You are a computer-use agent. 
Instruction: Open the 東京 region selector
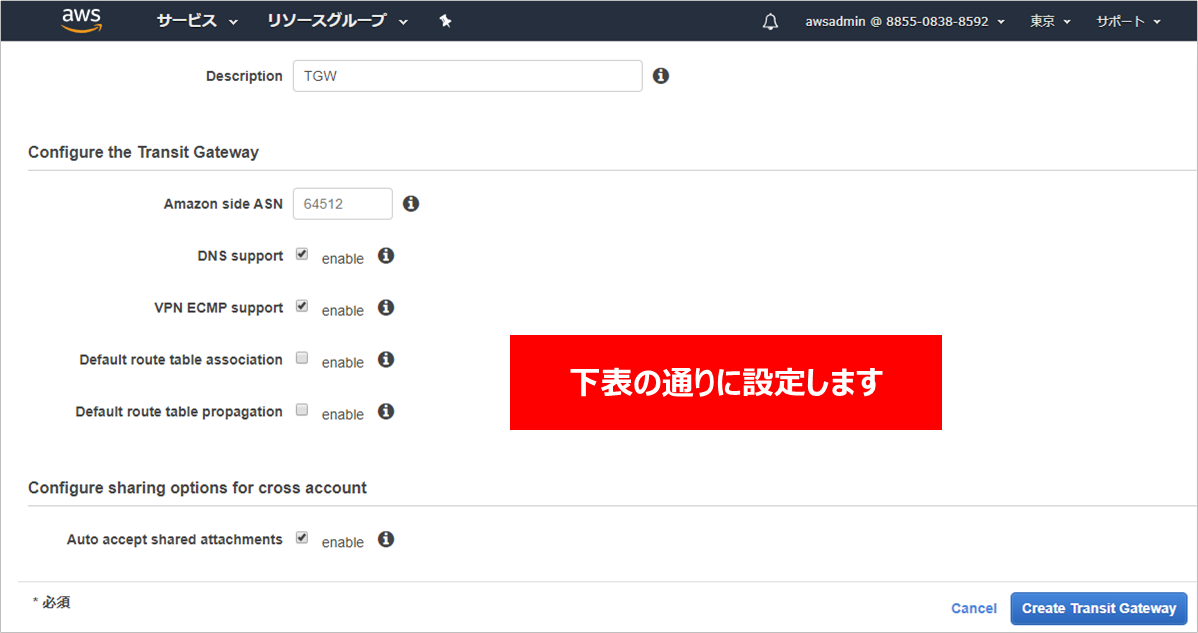[x=1050, y=21]
